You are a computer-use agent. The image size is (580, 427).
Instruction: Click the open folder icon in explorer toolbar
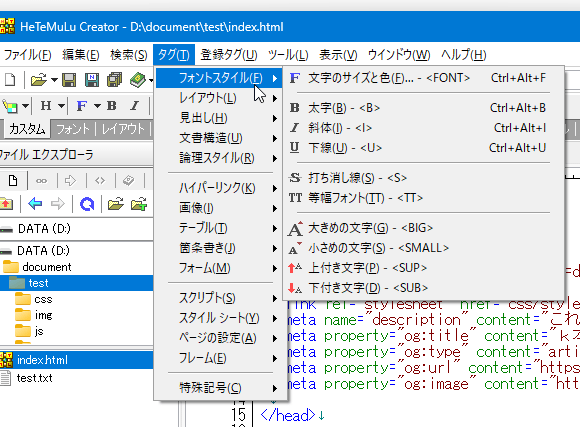click(x=116, y=204)
